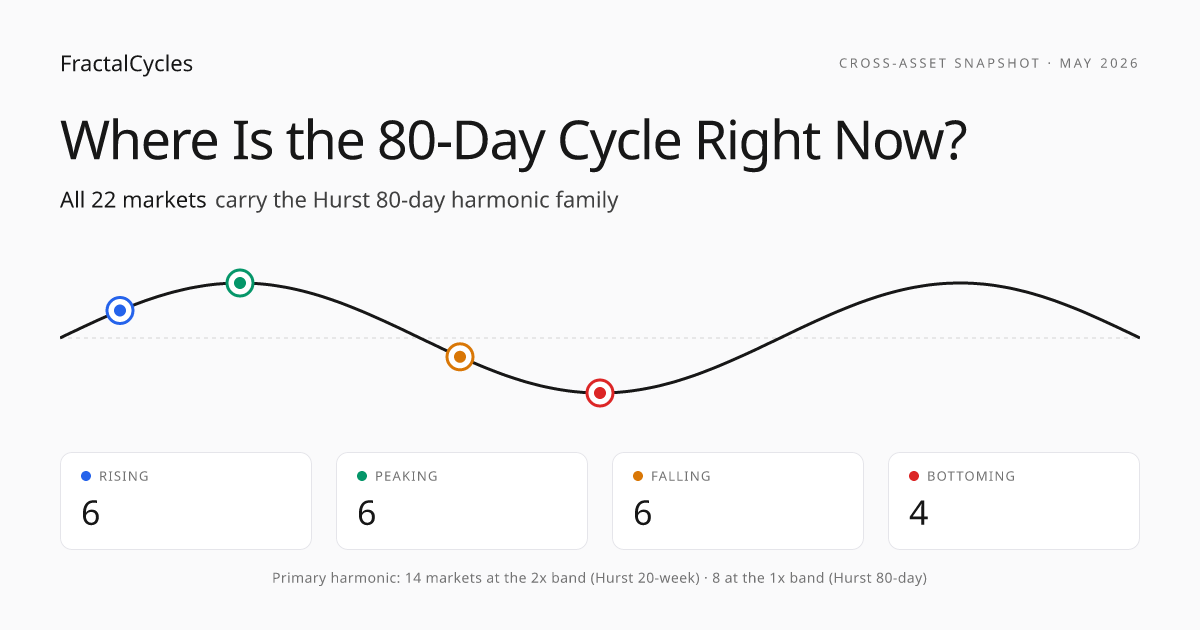The image size is (1200, 630).
Task: Click the green peaking marker on the wave
Action: pos(240,283)
